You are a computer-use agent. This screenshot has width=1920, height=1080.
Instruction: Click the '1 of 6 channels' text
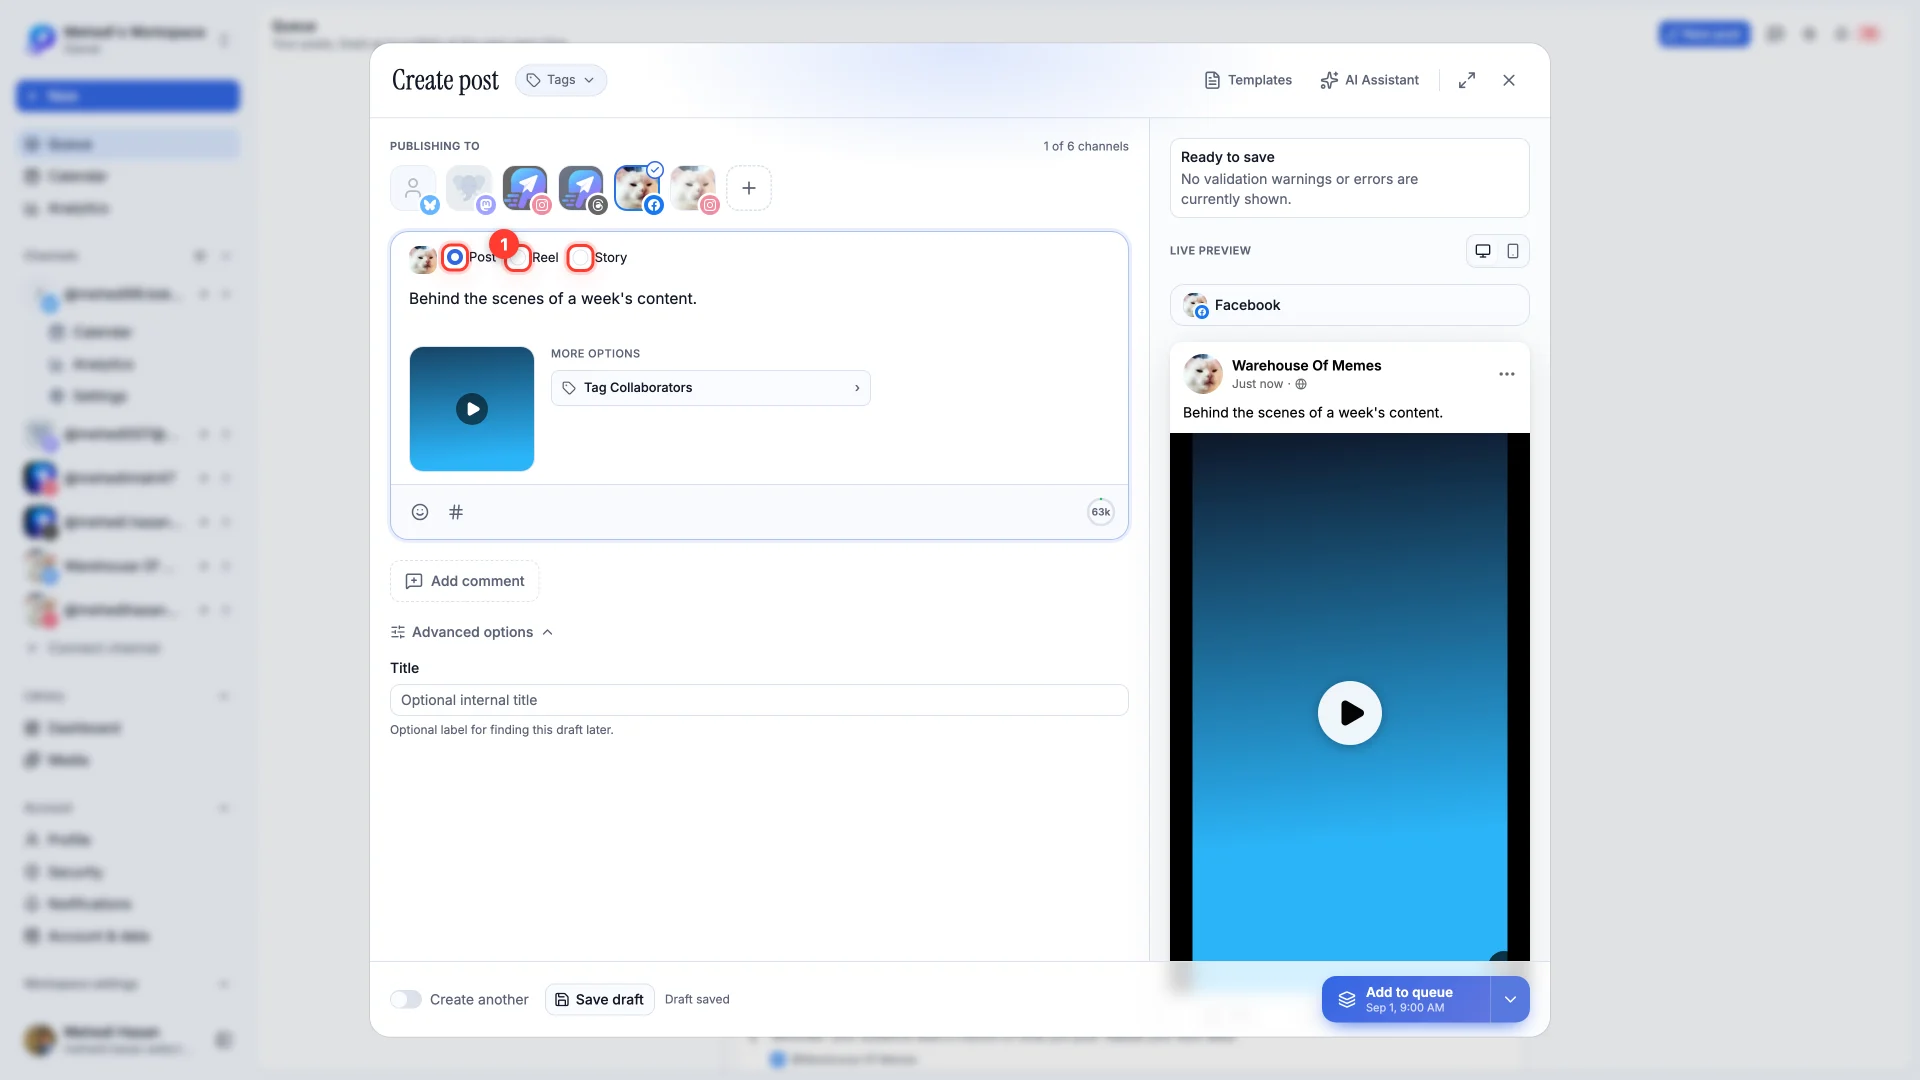[x=1086, y=146]
